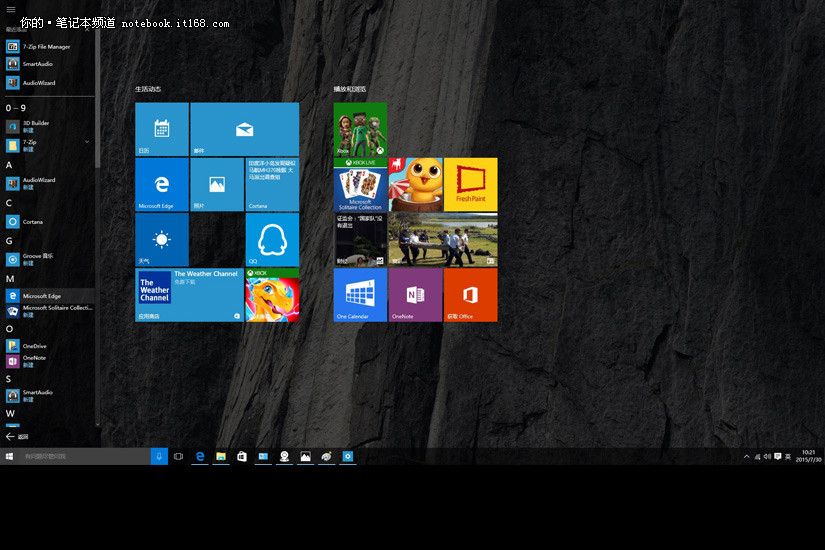Open File Explorer on the taskbar
This screenshot has width=825, height=550.
click(x=221, y=456)
